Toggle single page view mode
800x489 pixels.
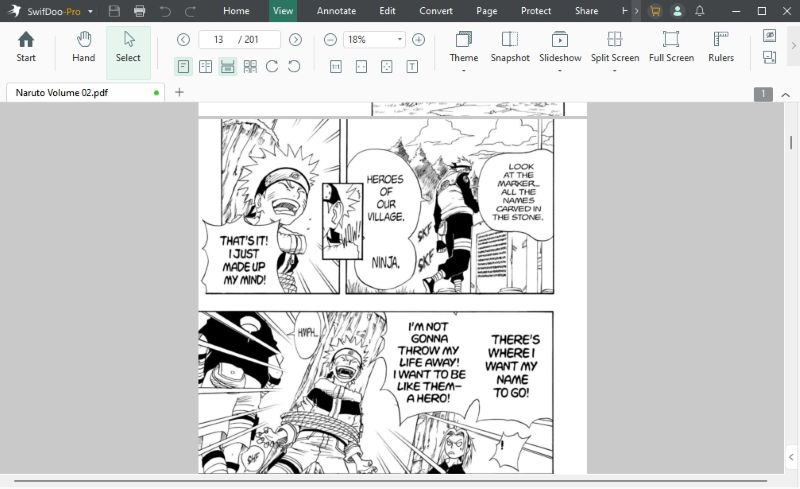pyautogui.click(x=184, y=66)
